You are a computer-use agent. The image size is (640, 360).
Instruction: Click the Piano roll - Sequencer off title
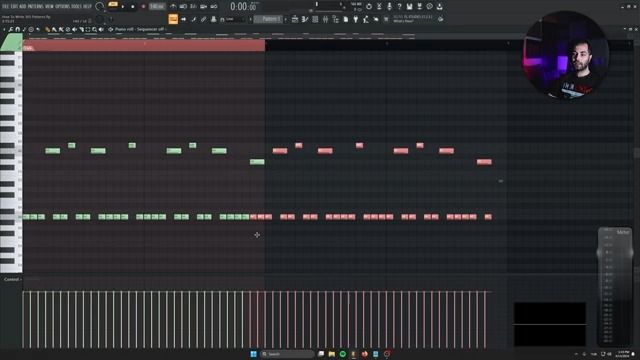point(139,29)
